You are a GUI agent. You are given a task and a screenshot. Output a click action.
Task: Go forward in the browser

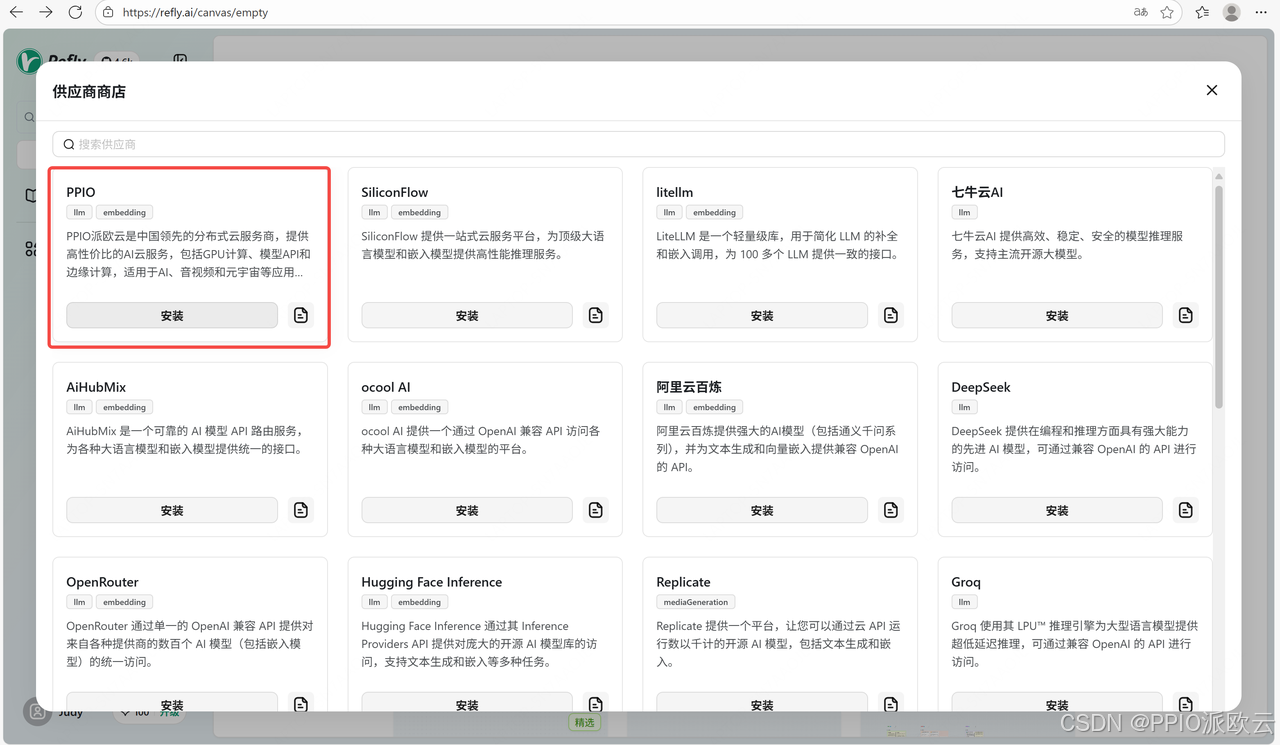[46, 12]
